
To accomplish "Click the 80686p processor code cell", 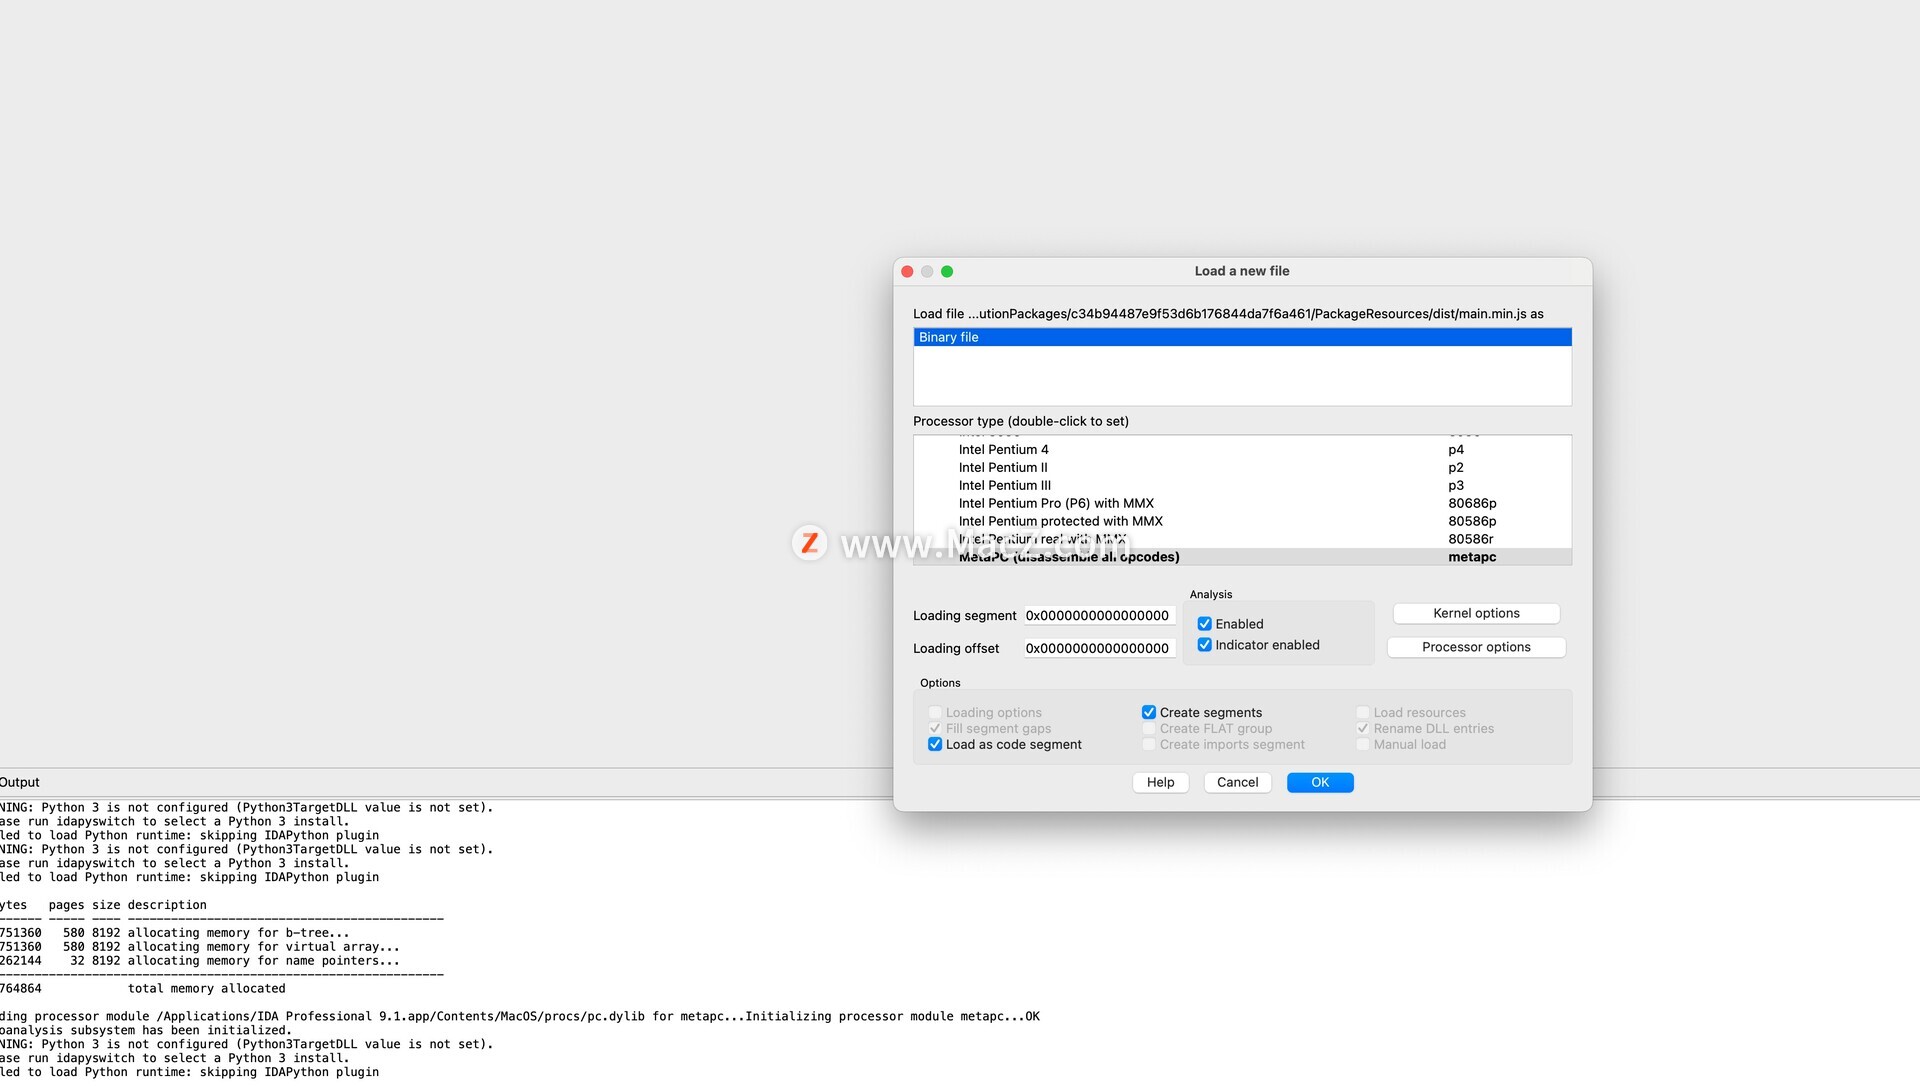I will click(1472, 504).
